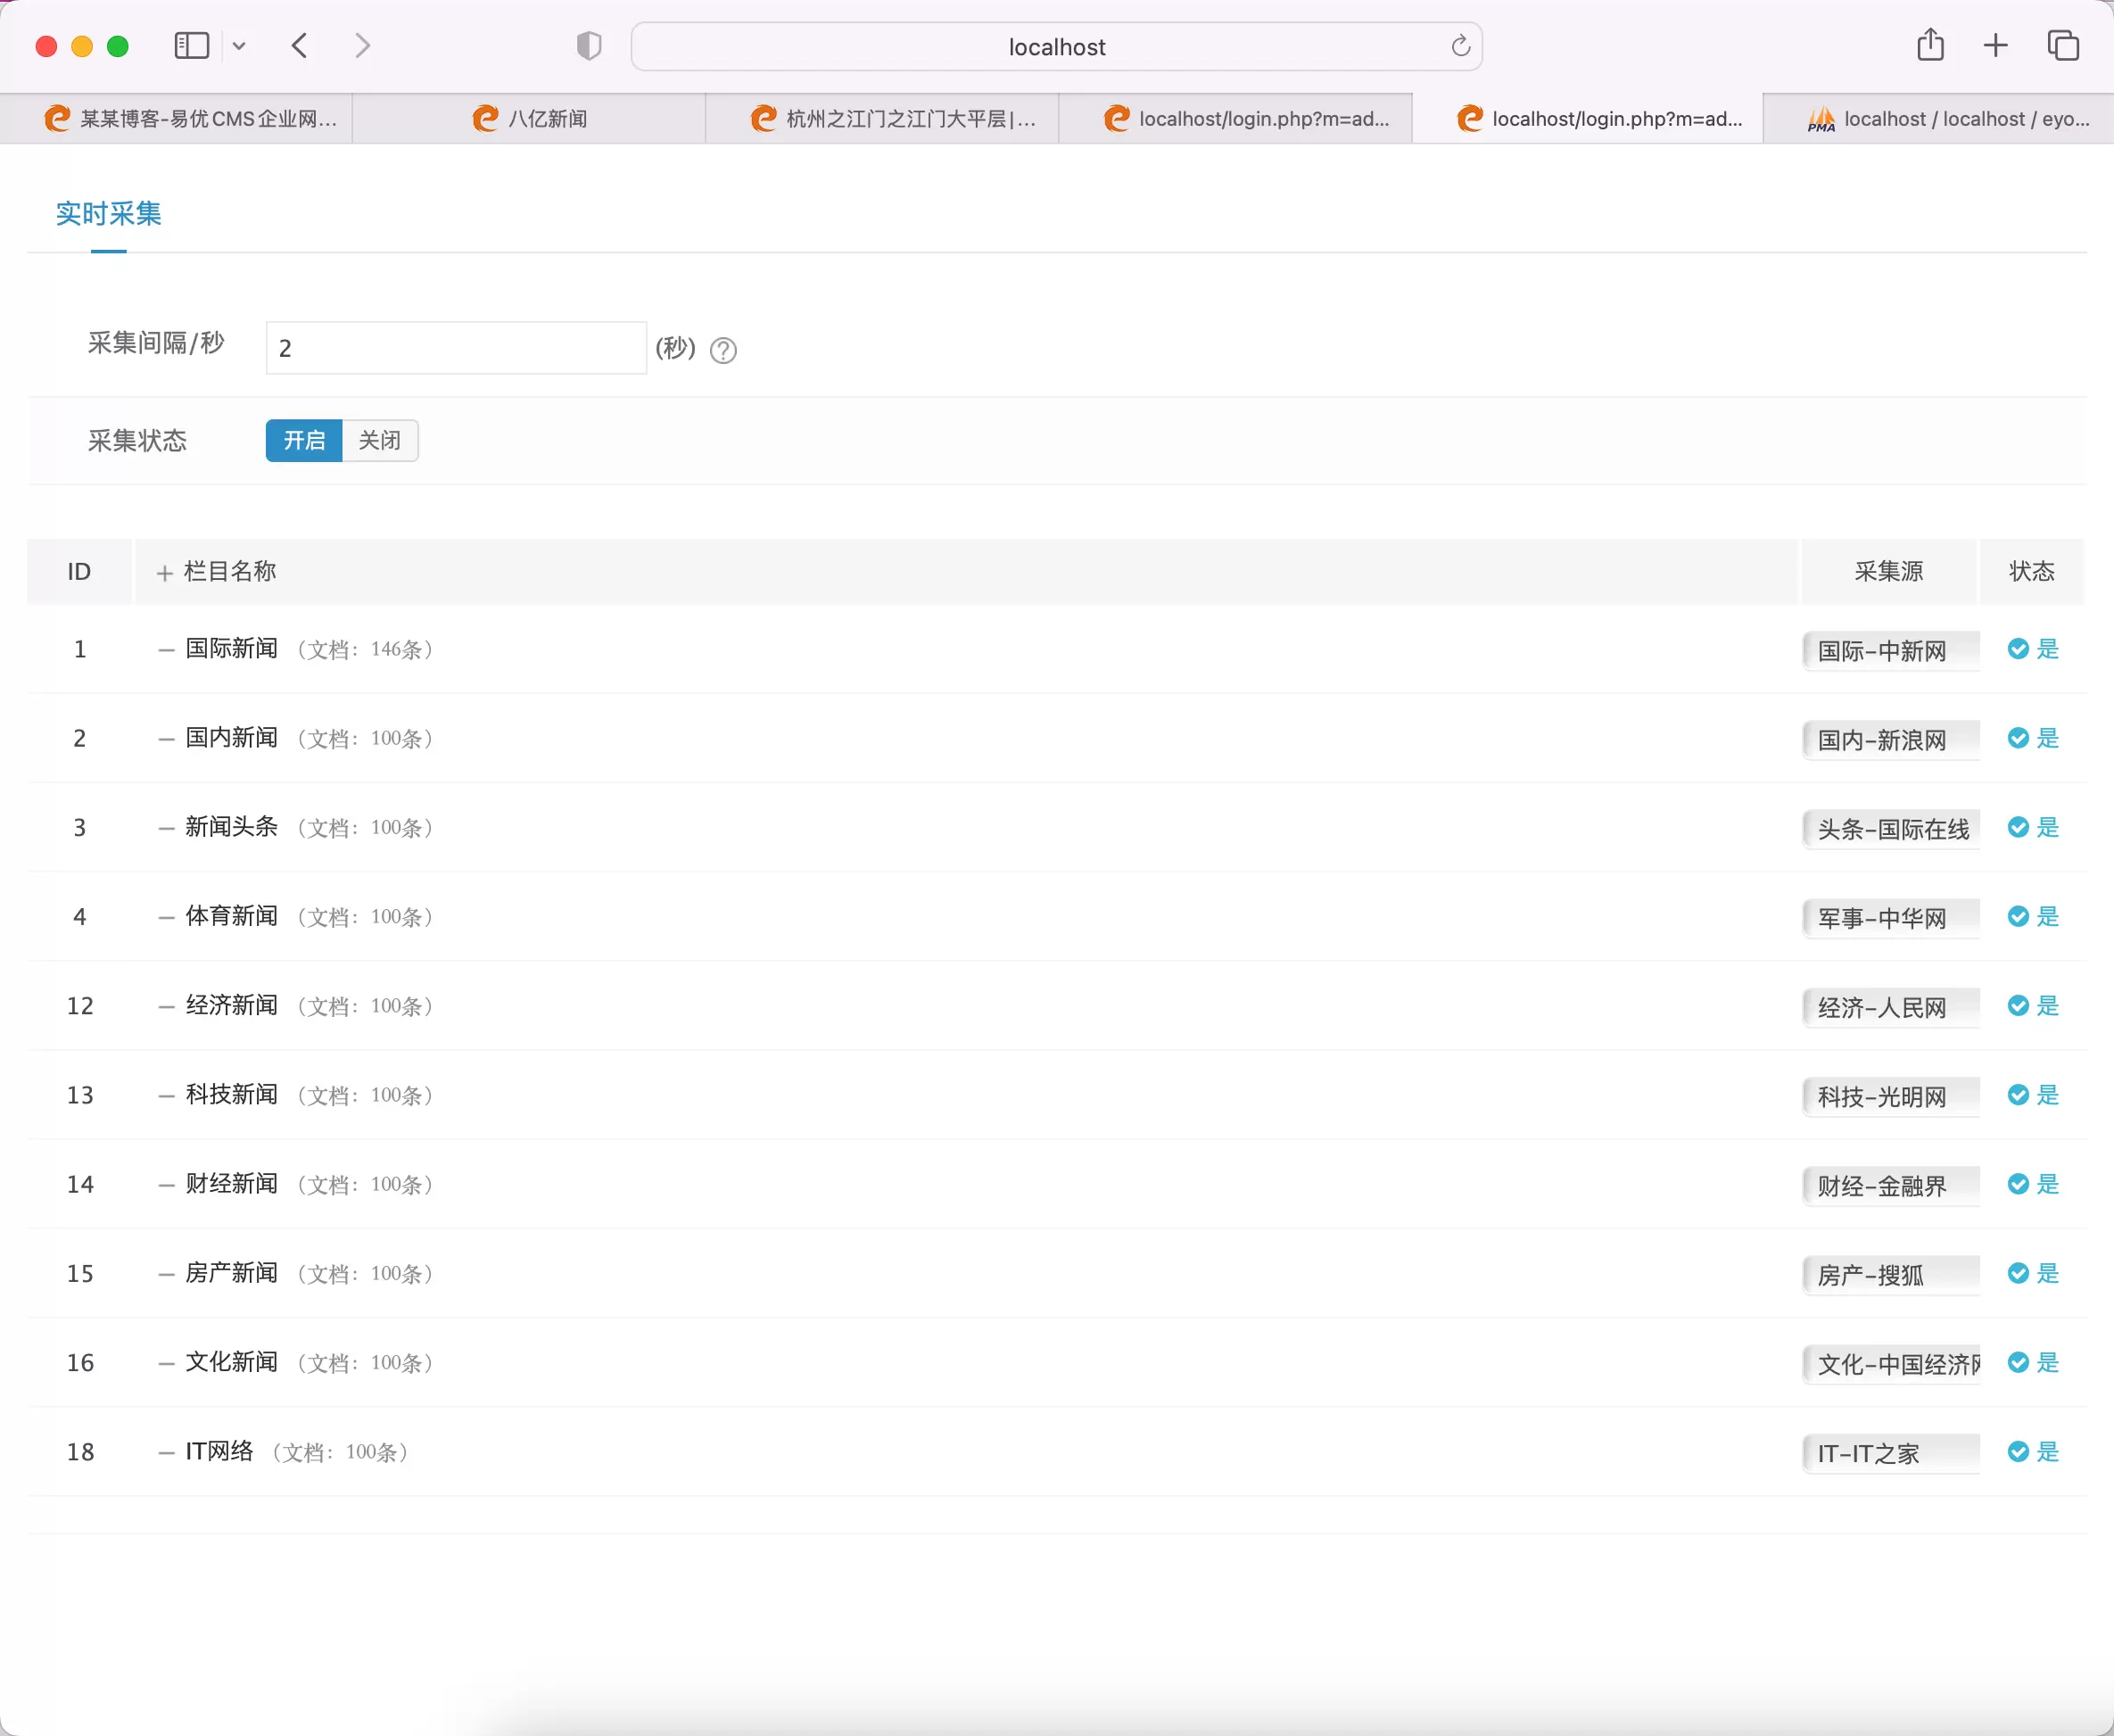
Task: Select the 国际－中新网 source tag
Action: tap(1887, 648)
